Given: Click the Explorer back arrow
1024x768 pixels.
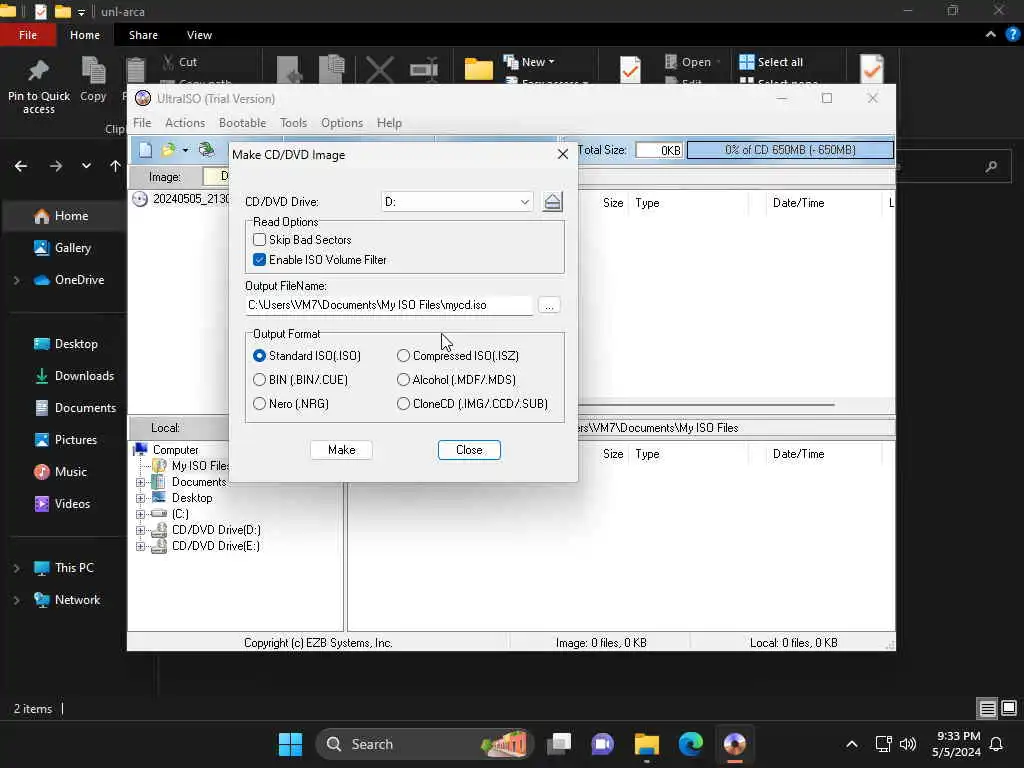Looking at the screenshot, I should pos(21,166).
